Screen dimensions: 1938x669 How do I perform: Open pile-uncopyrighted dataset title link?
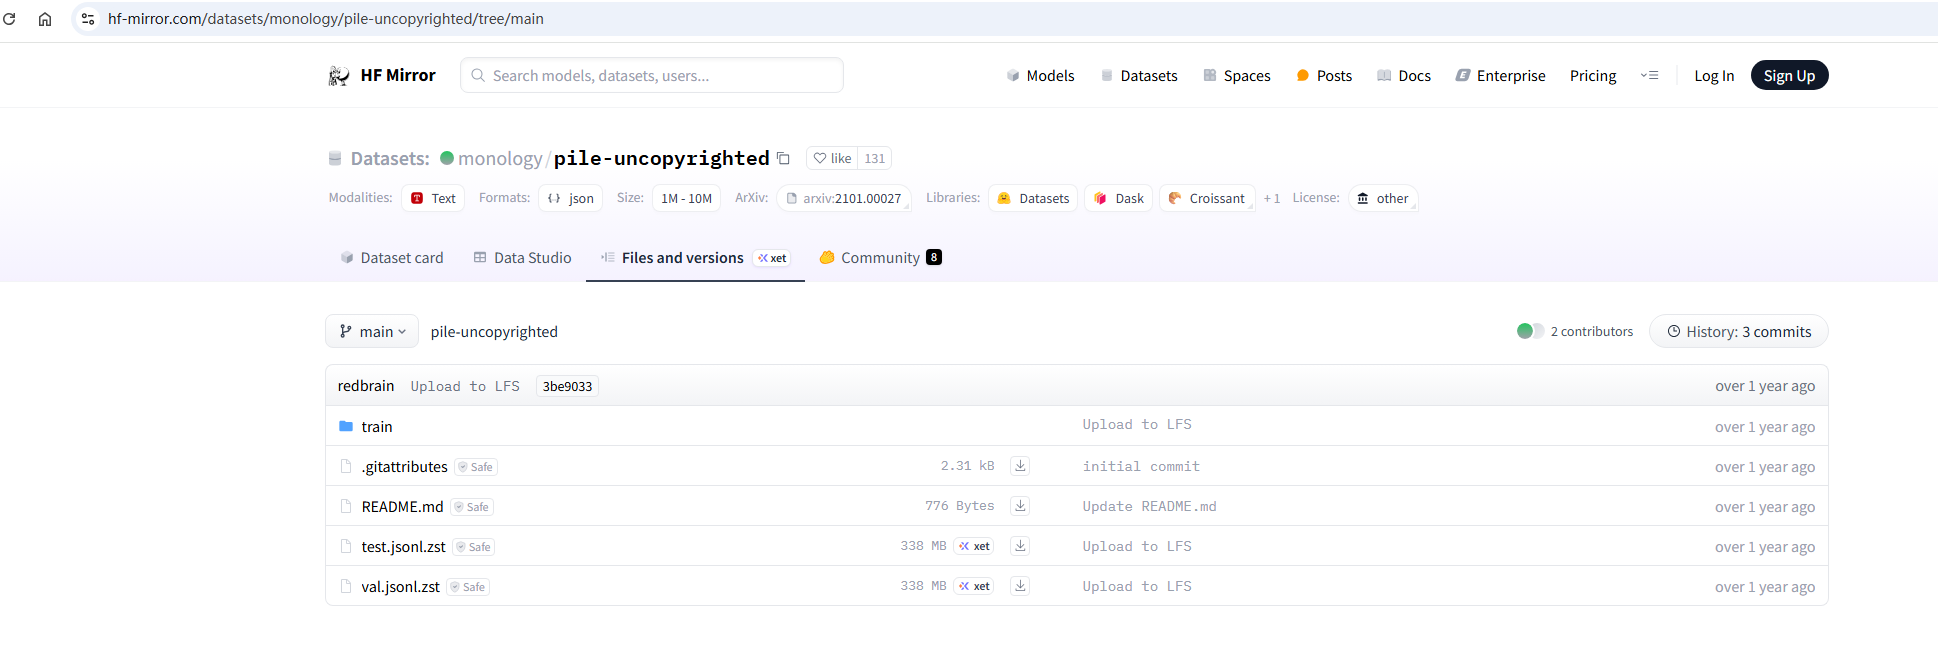pyautogui.click(x=662, y=159)
